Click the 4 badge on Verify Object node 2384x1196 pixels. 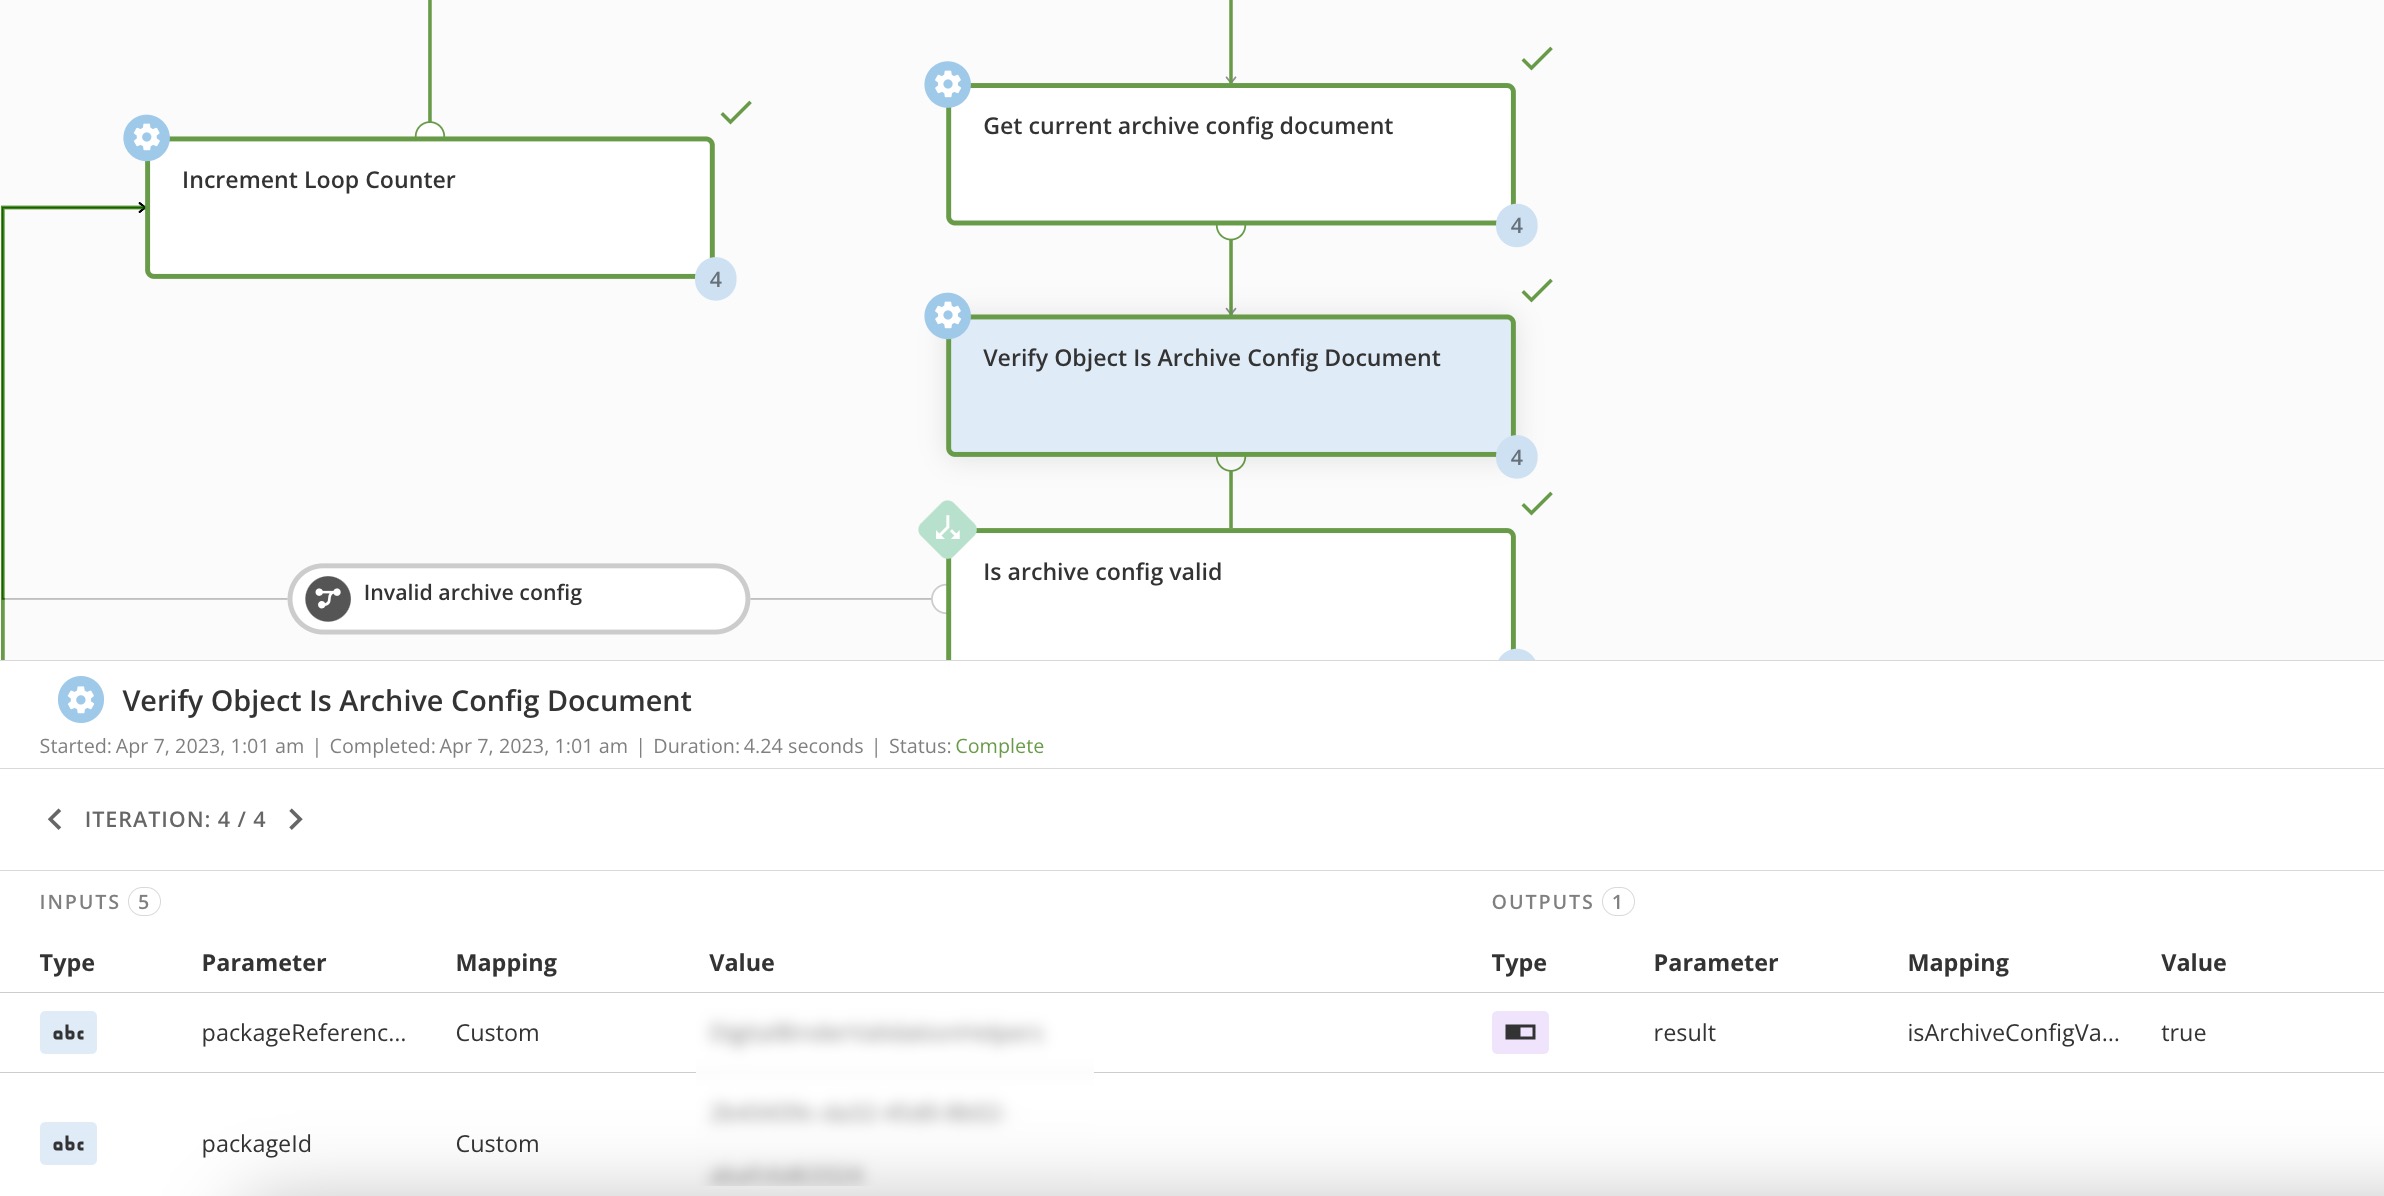tap(1517, 457)
